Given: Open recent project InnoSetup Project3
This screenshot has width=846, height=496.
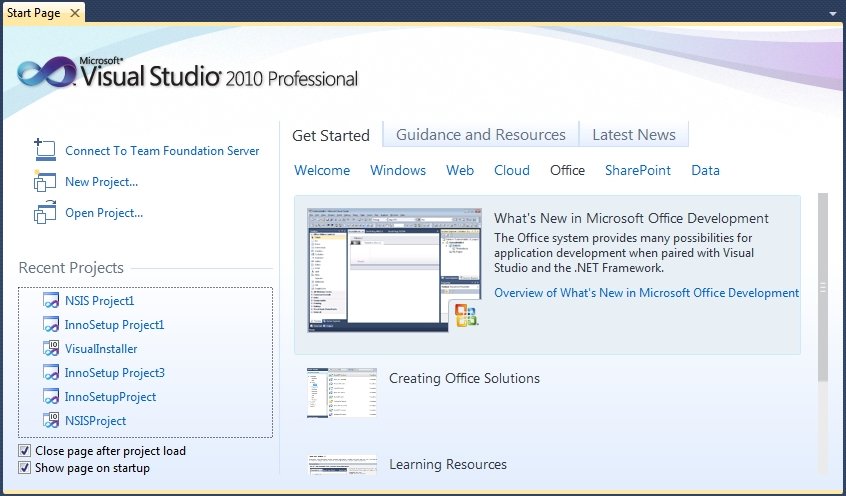Looking at the screenshot, I should pos(115,372).
